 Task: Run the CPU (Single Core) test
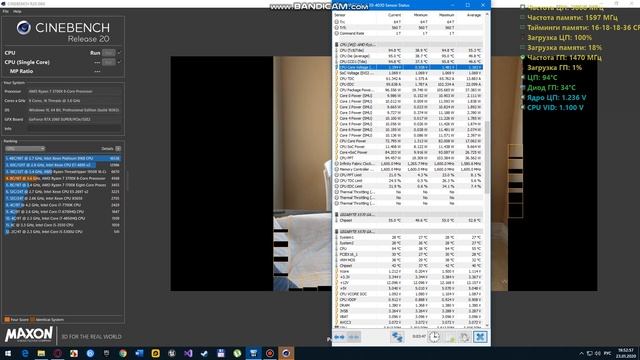tap(108, 62)
